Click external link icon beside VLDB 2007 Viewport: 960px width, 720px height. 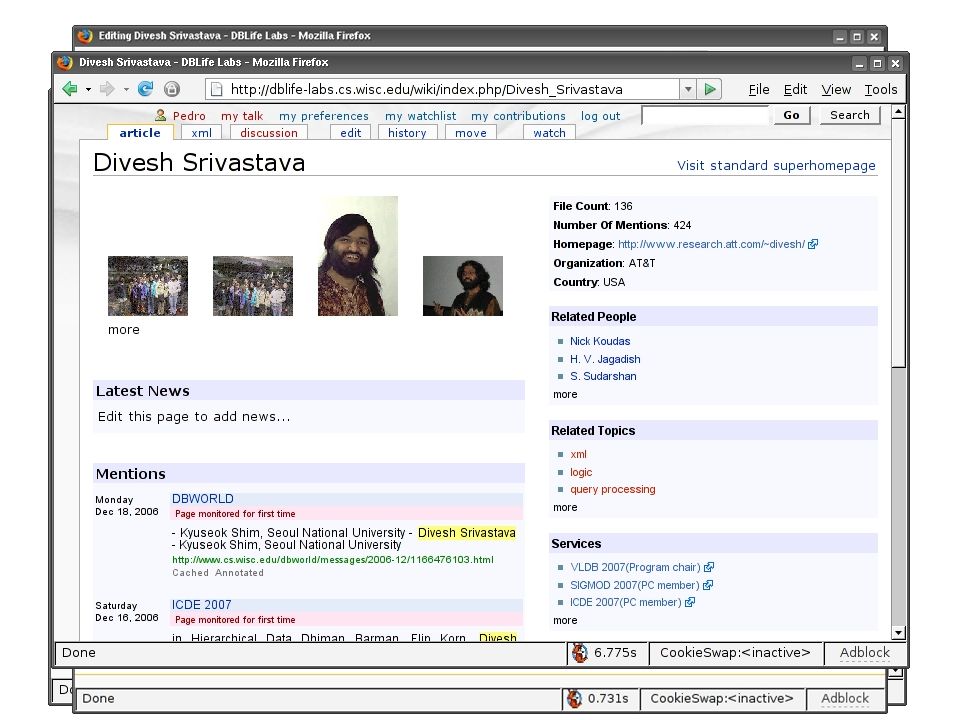tap(709, 567)
